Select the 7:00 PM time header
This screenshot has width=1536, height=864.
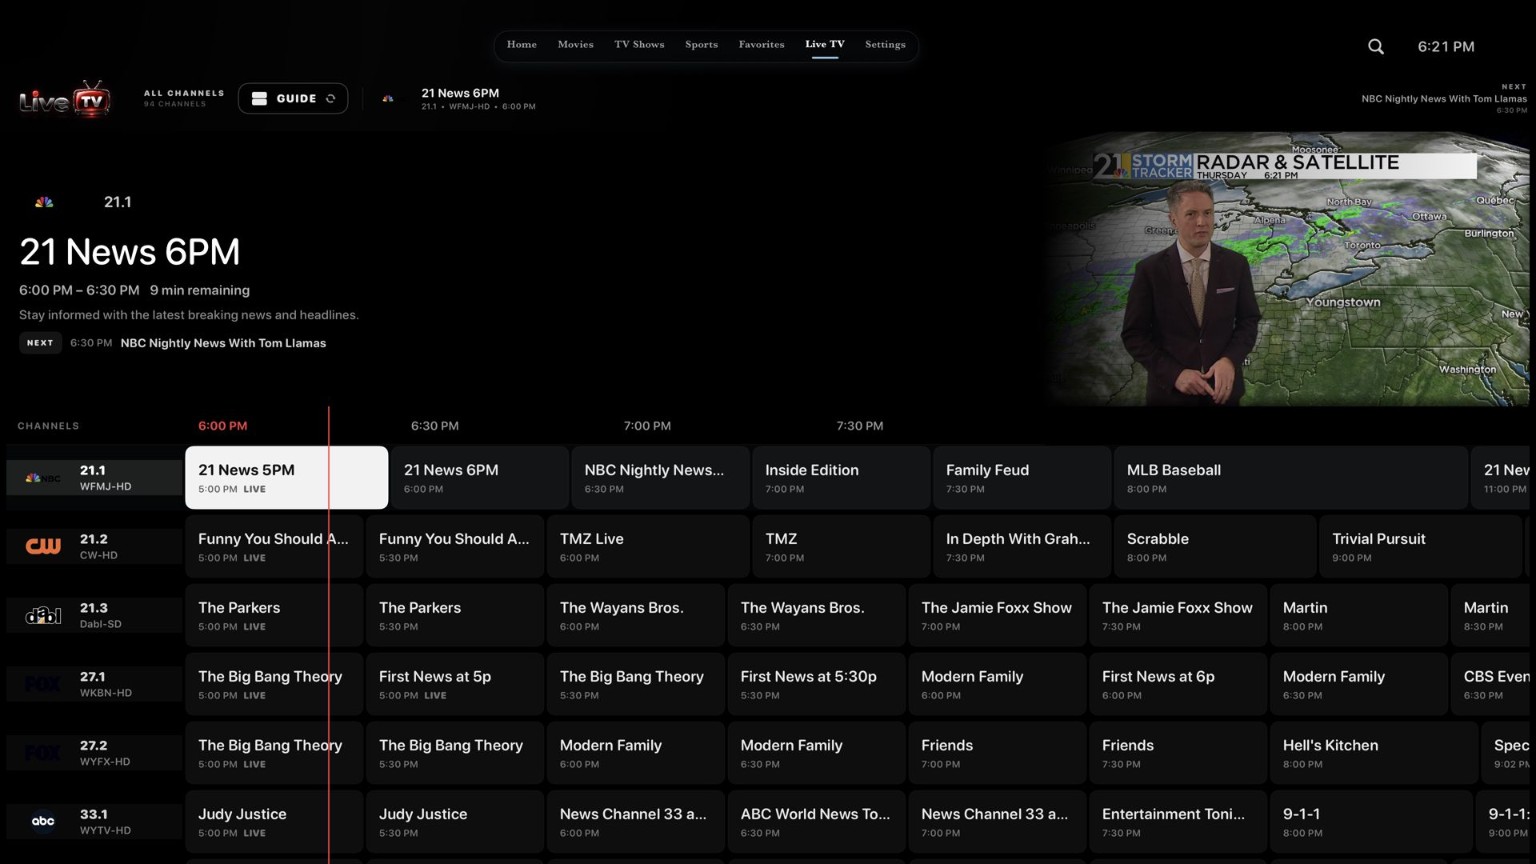point(647,426)
